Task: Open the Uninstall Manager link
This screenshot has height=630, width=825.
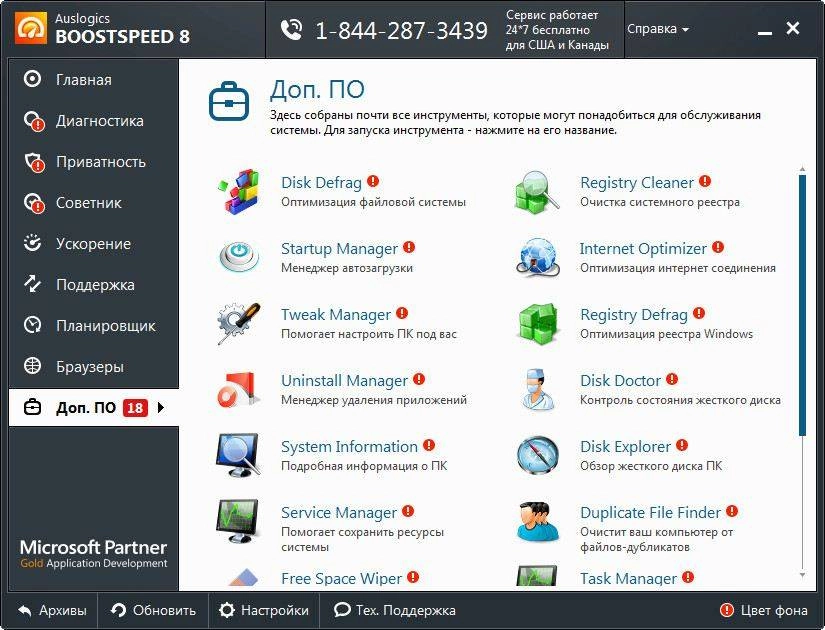Action: tap(344, 381)
